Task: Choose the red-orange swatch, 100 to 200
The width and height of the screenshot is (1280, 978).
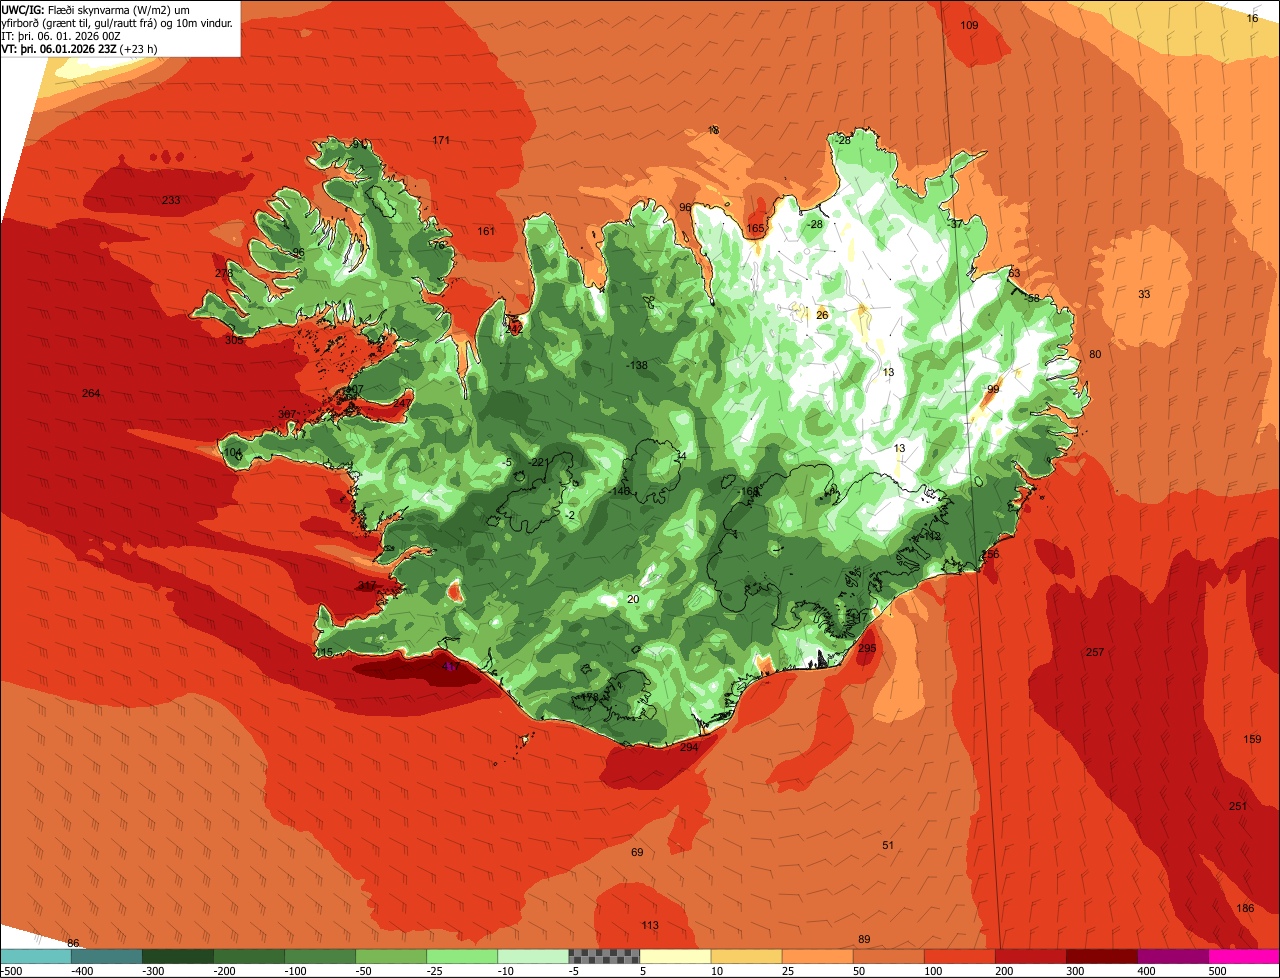Action: coord(959,956)
